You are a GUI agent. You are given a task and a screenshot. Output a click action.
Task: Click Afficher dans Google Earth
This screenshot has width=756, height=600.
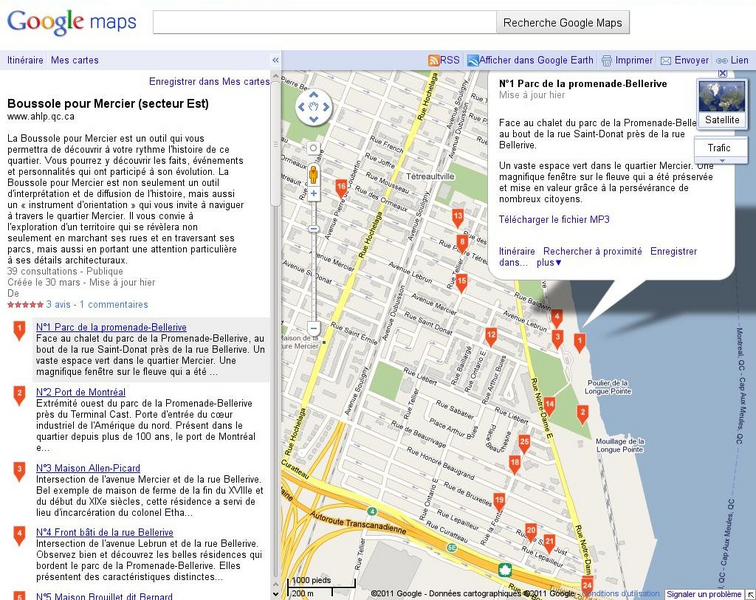pyautogui.click(x=530, y=60)
